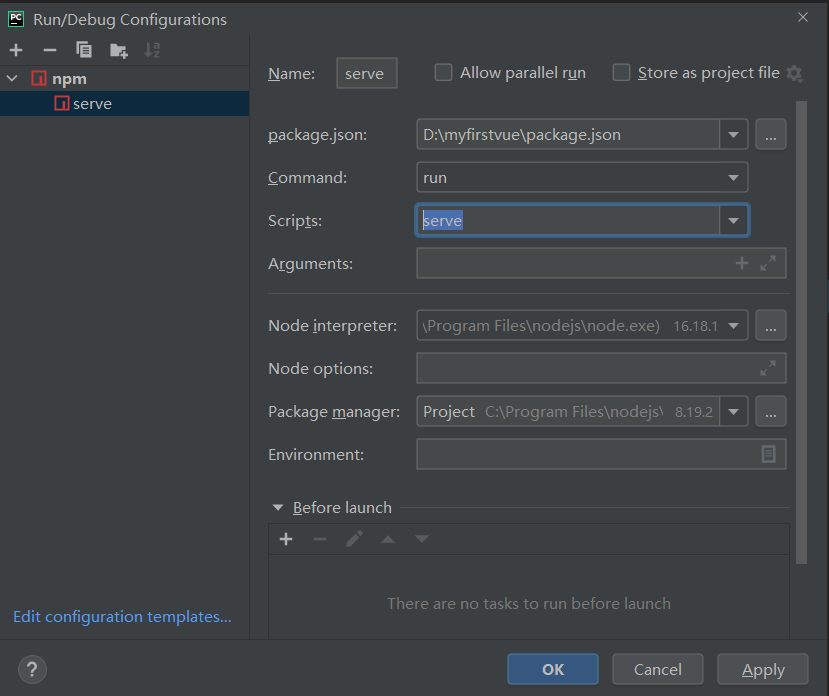
Task: Enable the Allow parallel run checkbox
Action: tap(443, 73)
